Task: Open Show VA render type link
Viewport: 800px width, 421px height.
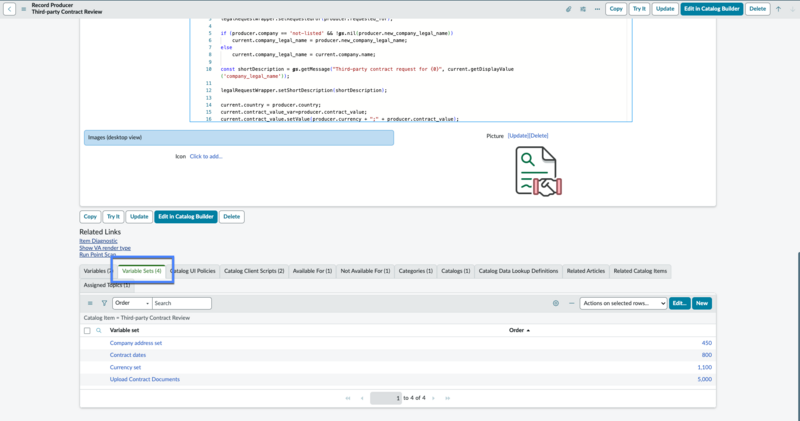Action: (105, 248)
